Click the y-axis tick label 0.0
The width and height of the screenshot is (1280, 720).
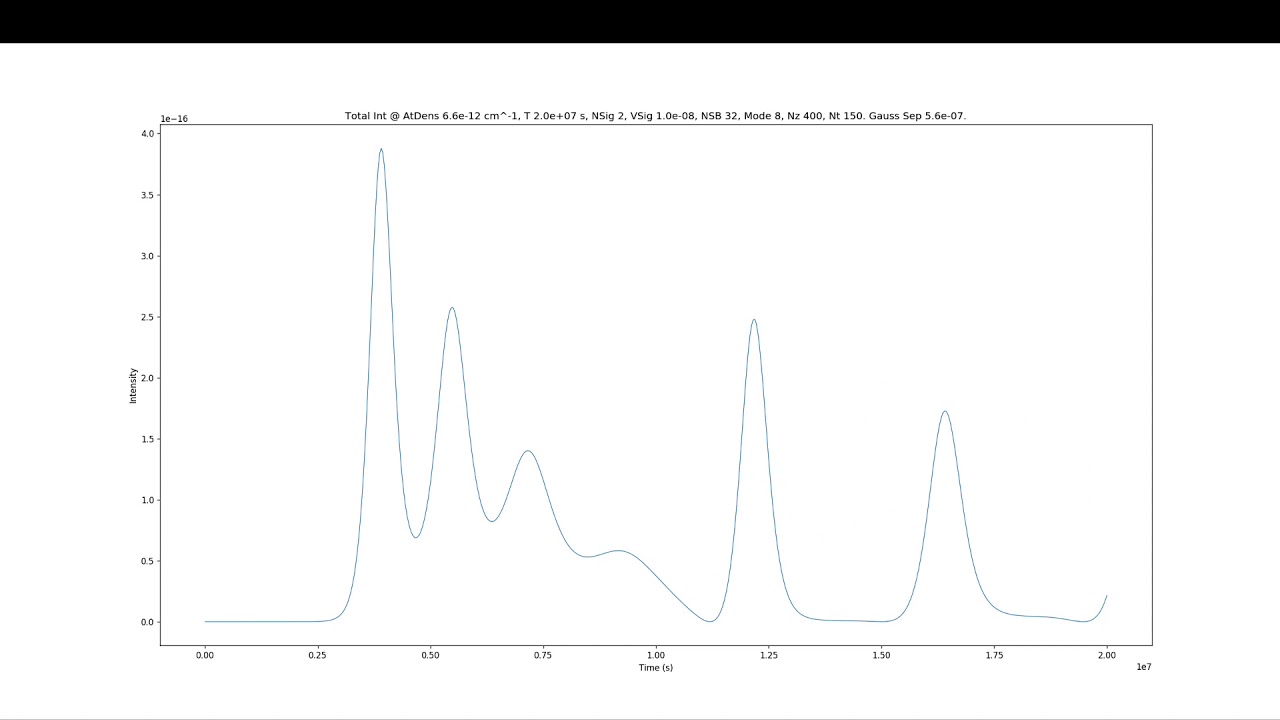point(147,622)
